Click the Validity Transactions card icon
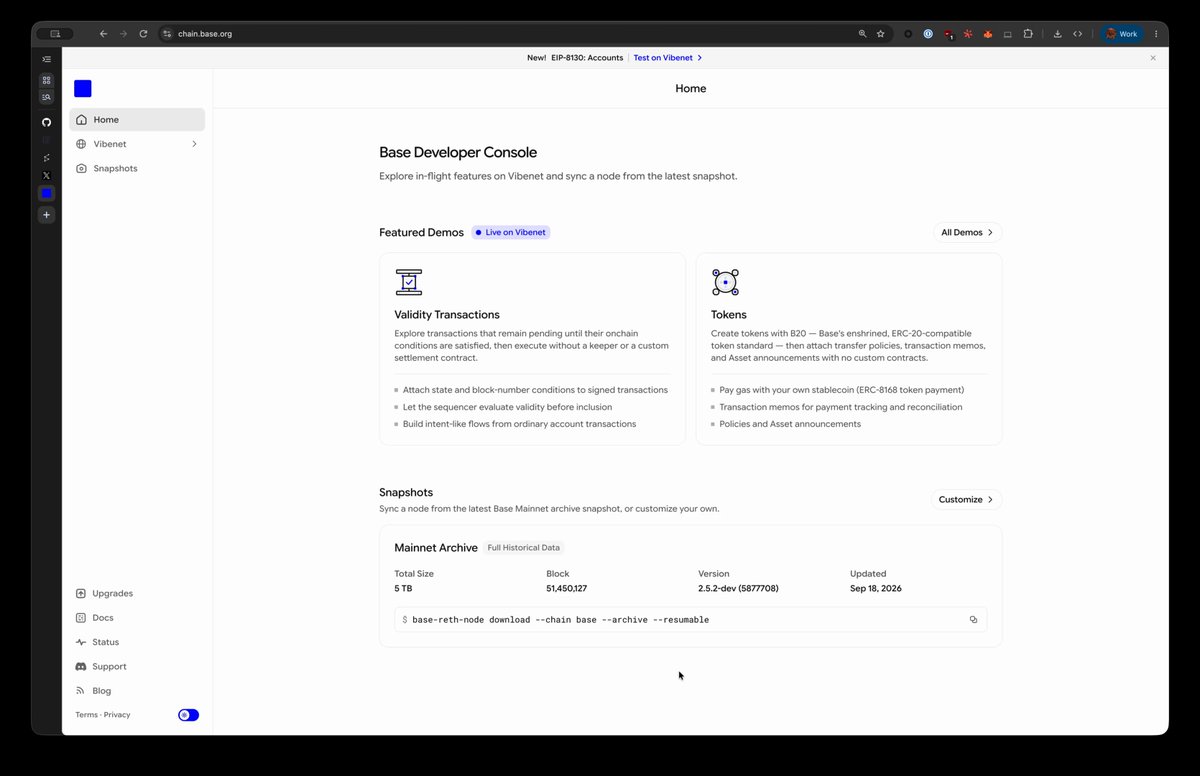Viewport: 1200px width, 776px height. 408,282
